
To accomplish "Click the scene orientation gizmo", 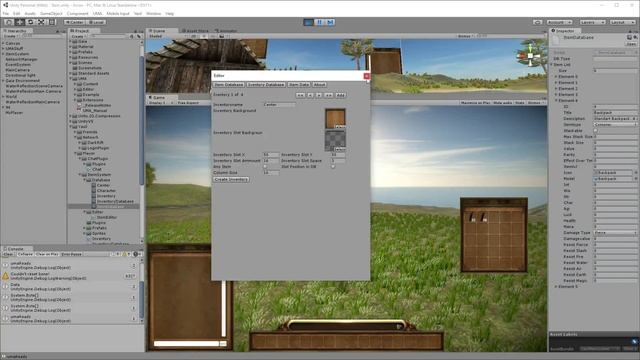I will point(530,56).
